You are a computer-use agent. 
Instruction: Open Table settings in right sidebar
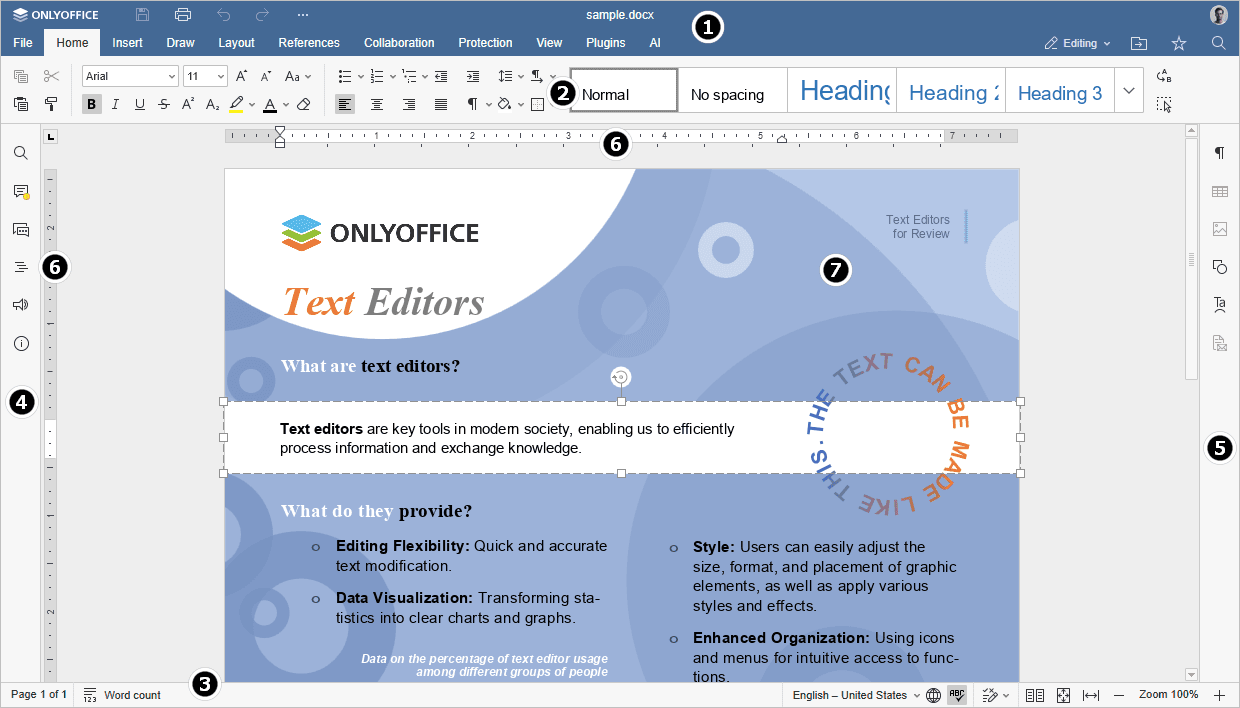1219,191
